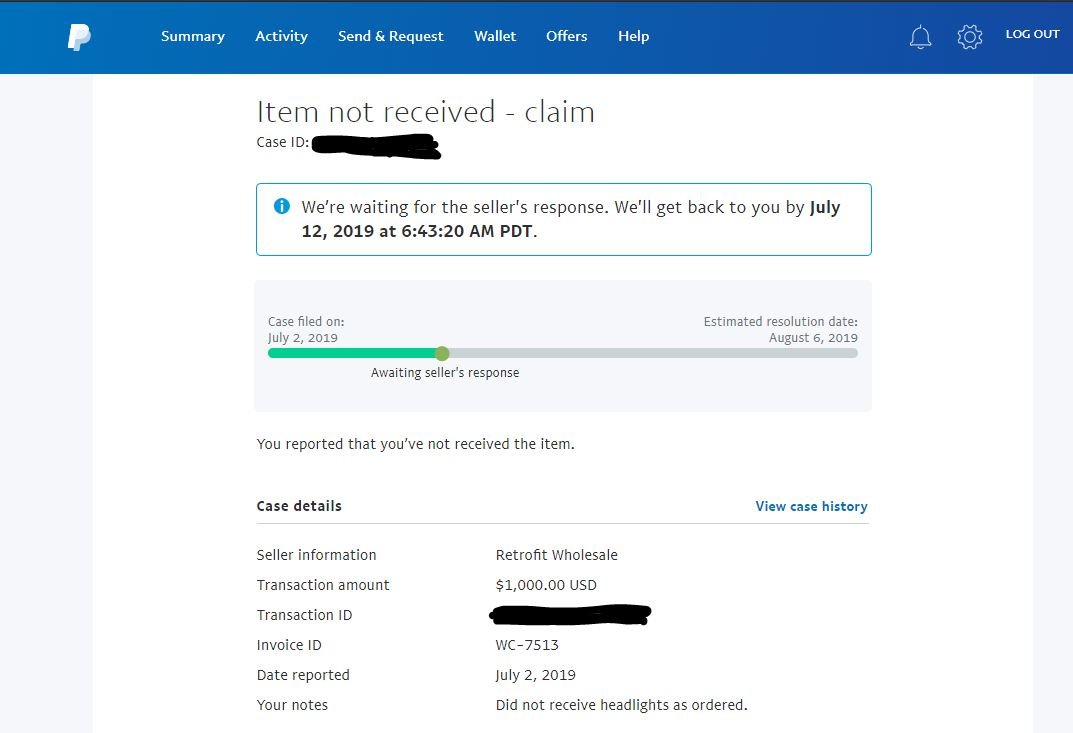The width and height of the screenshot is (1073, 733).
Task: Click 'You reported that you've not received' text
Action: click(x=415, y=444)
